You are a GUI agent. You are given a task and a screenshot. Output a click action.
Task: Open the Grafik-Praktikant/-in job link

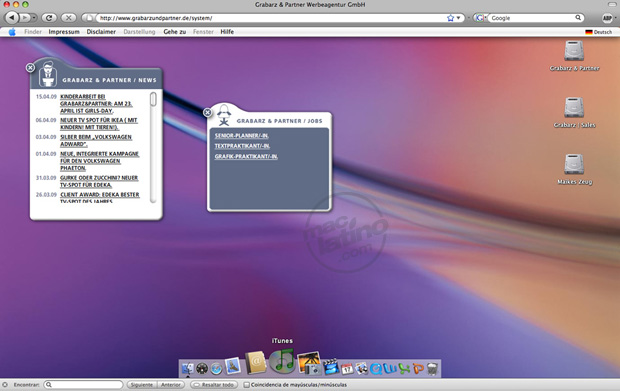246,157
